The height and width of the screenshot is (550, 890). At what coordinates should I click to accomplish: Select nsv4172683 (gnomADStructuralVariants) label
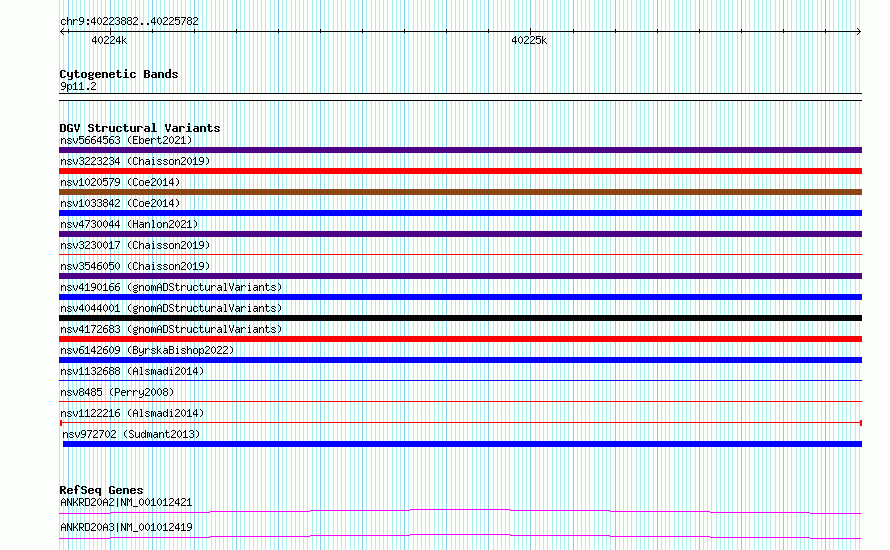click(x=171, y=329)
